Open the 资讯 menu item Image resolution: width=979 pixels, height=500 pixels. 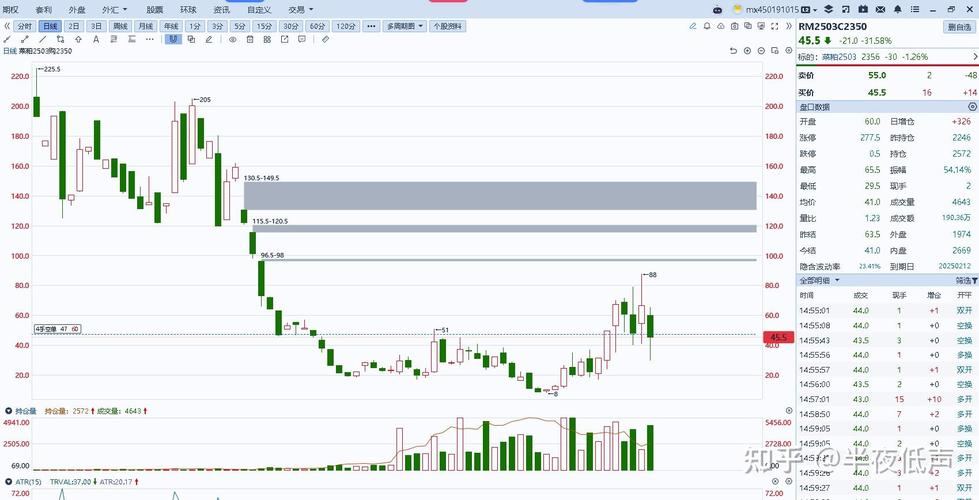[x=221, y=9]
